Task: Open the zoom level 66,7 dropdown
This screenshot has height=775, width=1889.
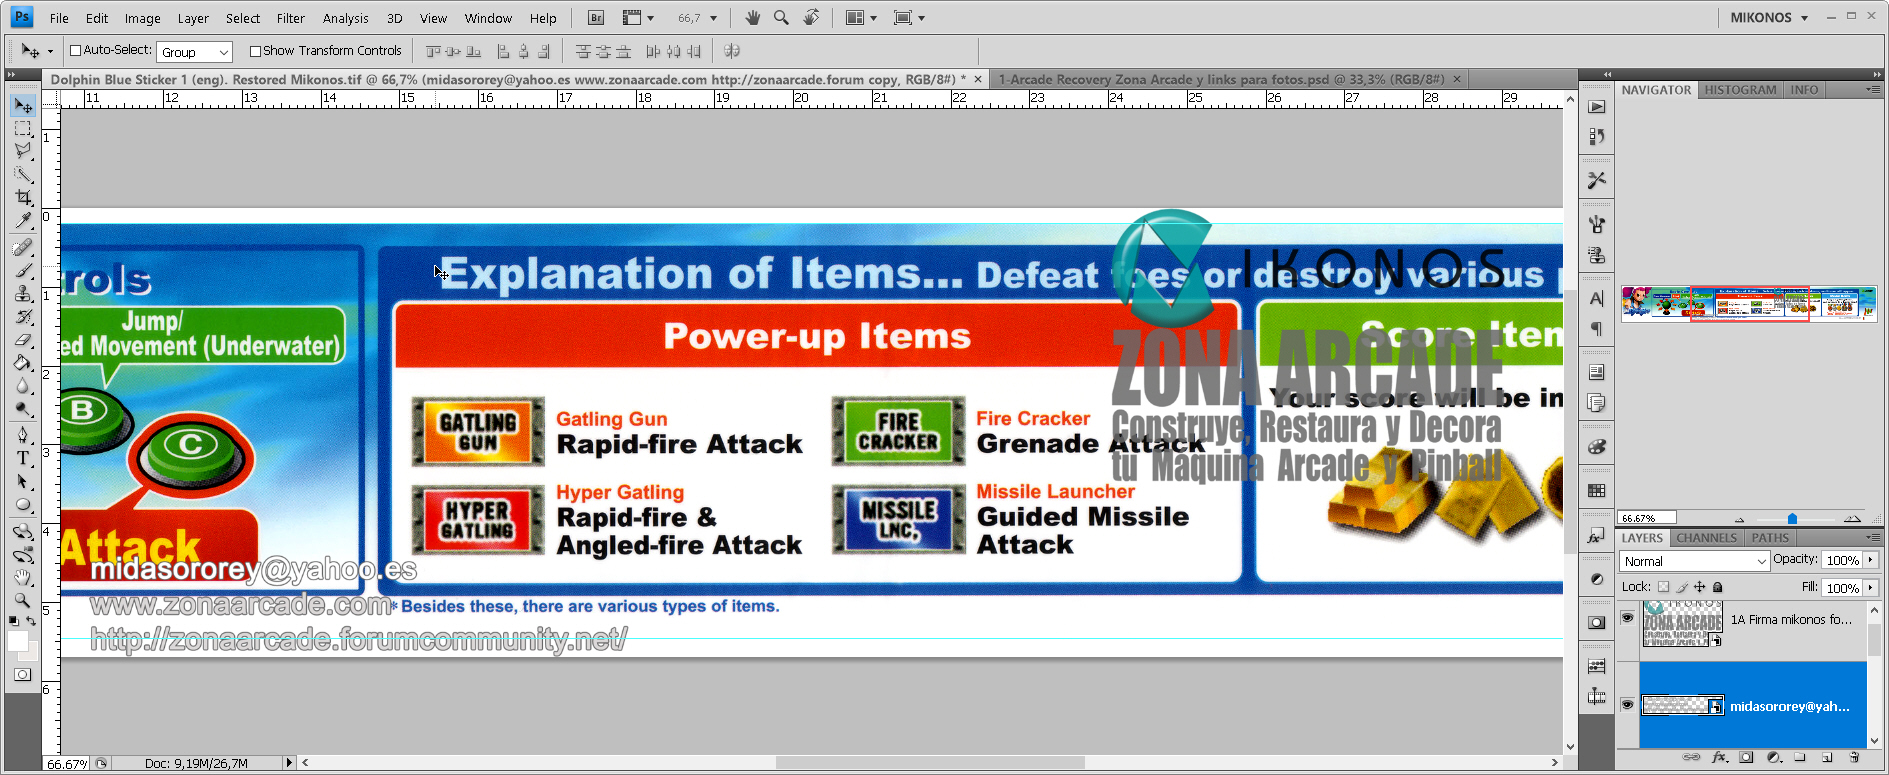Action: (713, 18)
